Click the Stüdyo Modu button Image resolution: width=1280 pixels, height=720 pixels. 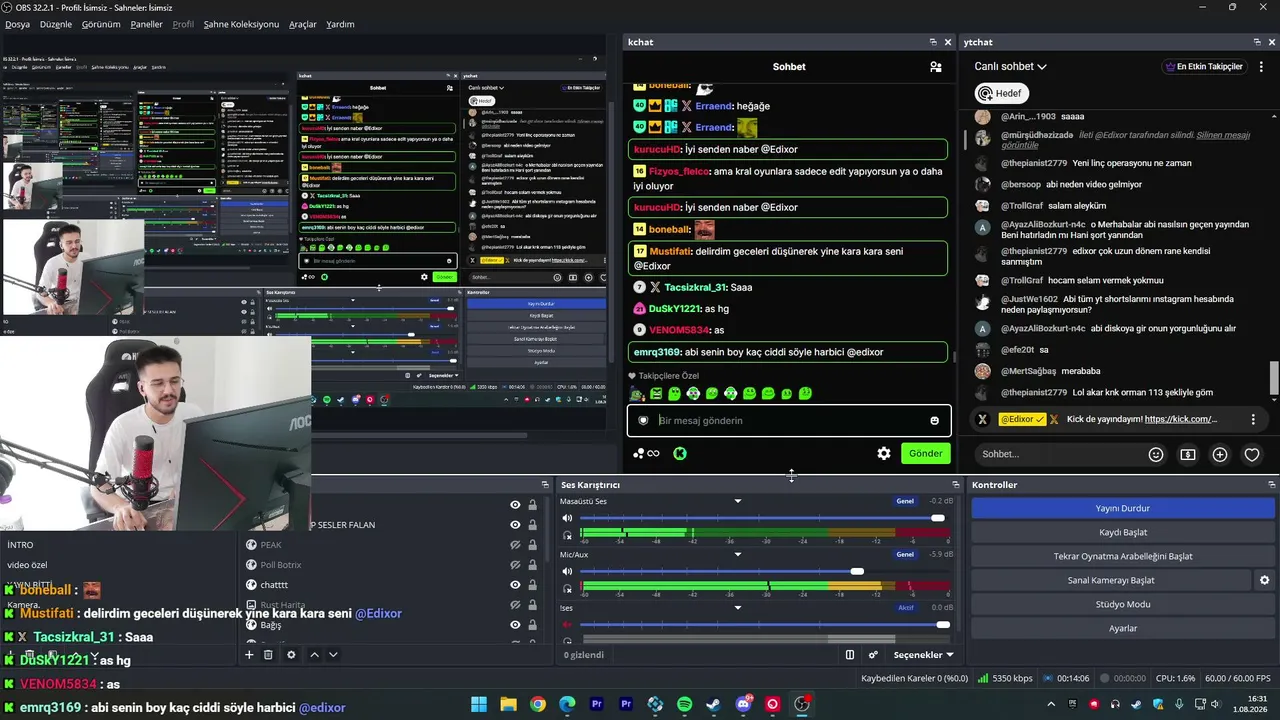[1123, 604]
